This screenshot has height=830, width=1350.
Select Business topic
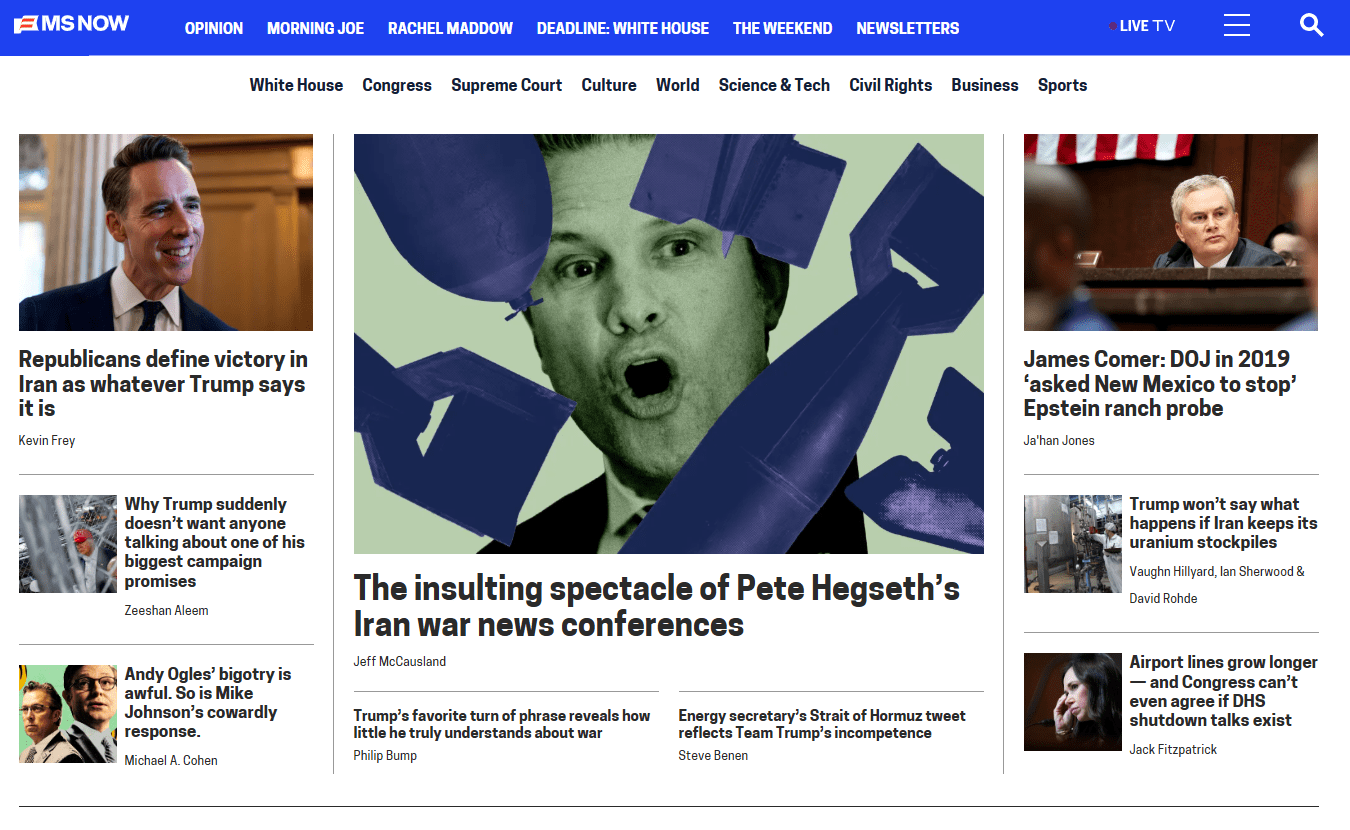984,85
